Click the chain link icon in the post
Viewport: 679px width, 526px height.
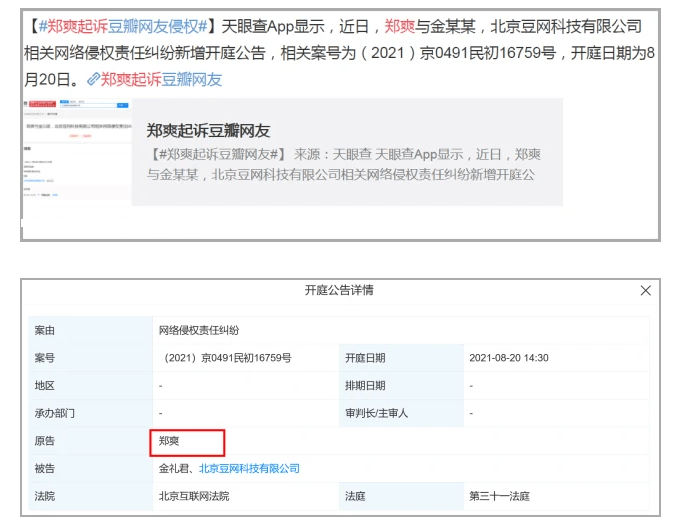point(93,79)
